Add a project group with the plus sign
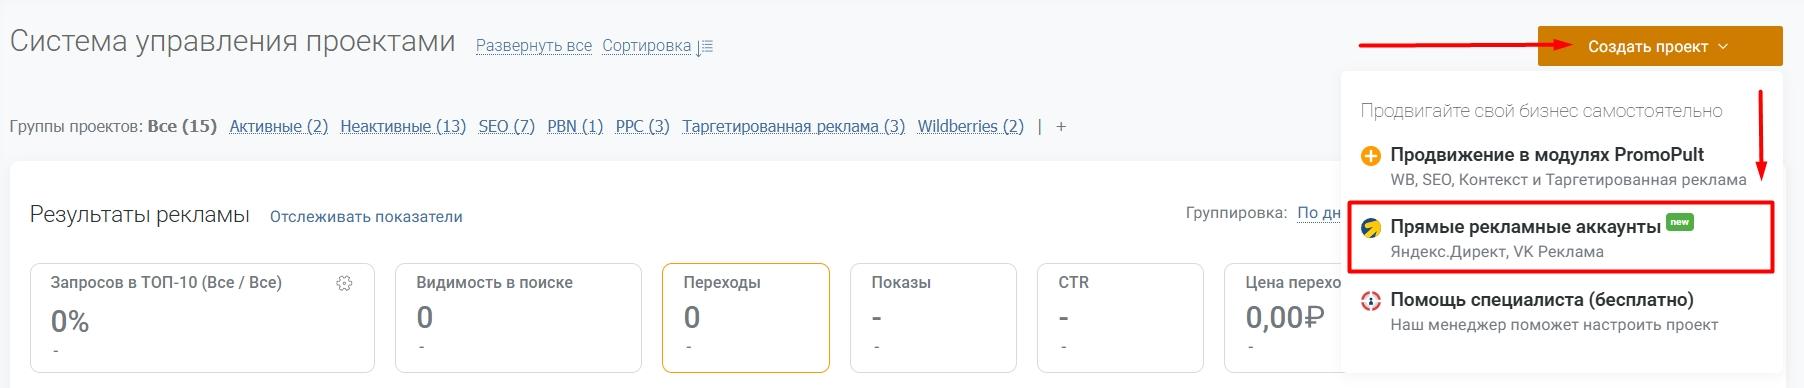 point(1061,127)
